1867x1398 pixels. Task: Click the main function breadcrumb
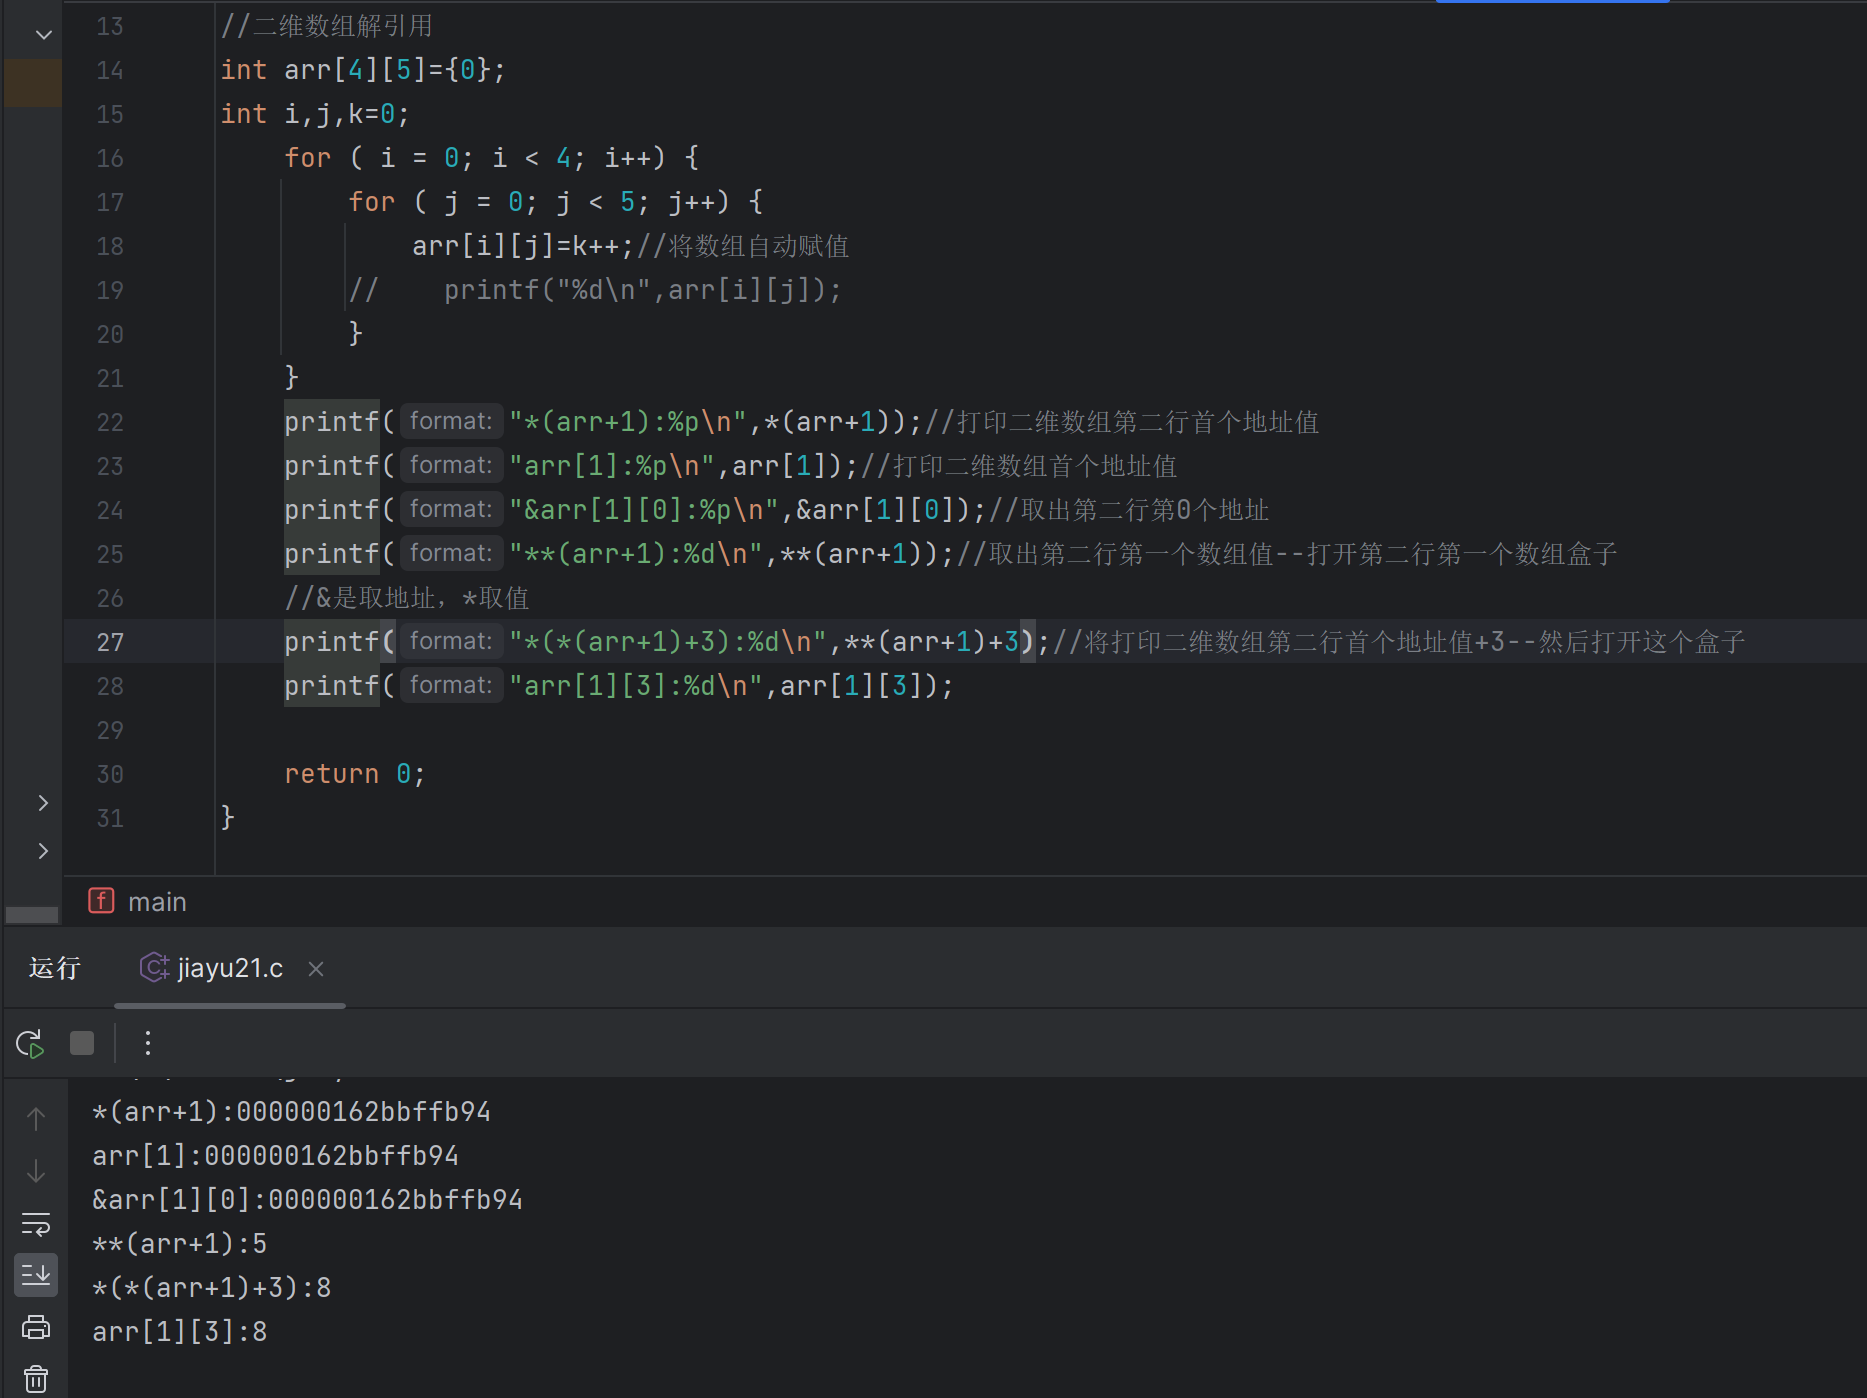tap(157, 902)
